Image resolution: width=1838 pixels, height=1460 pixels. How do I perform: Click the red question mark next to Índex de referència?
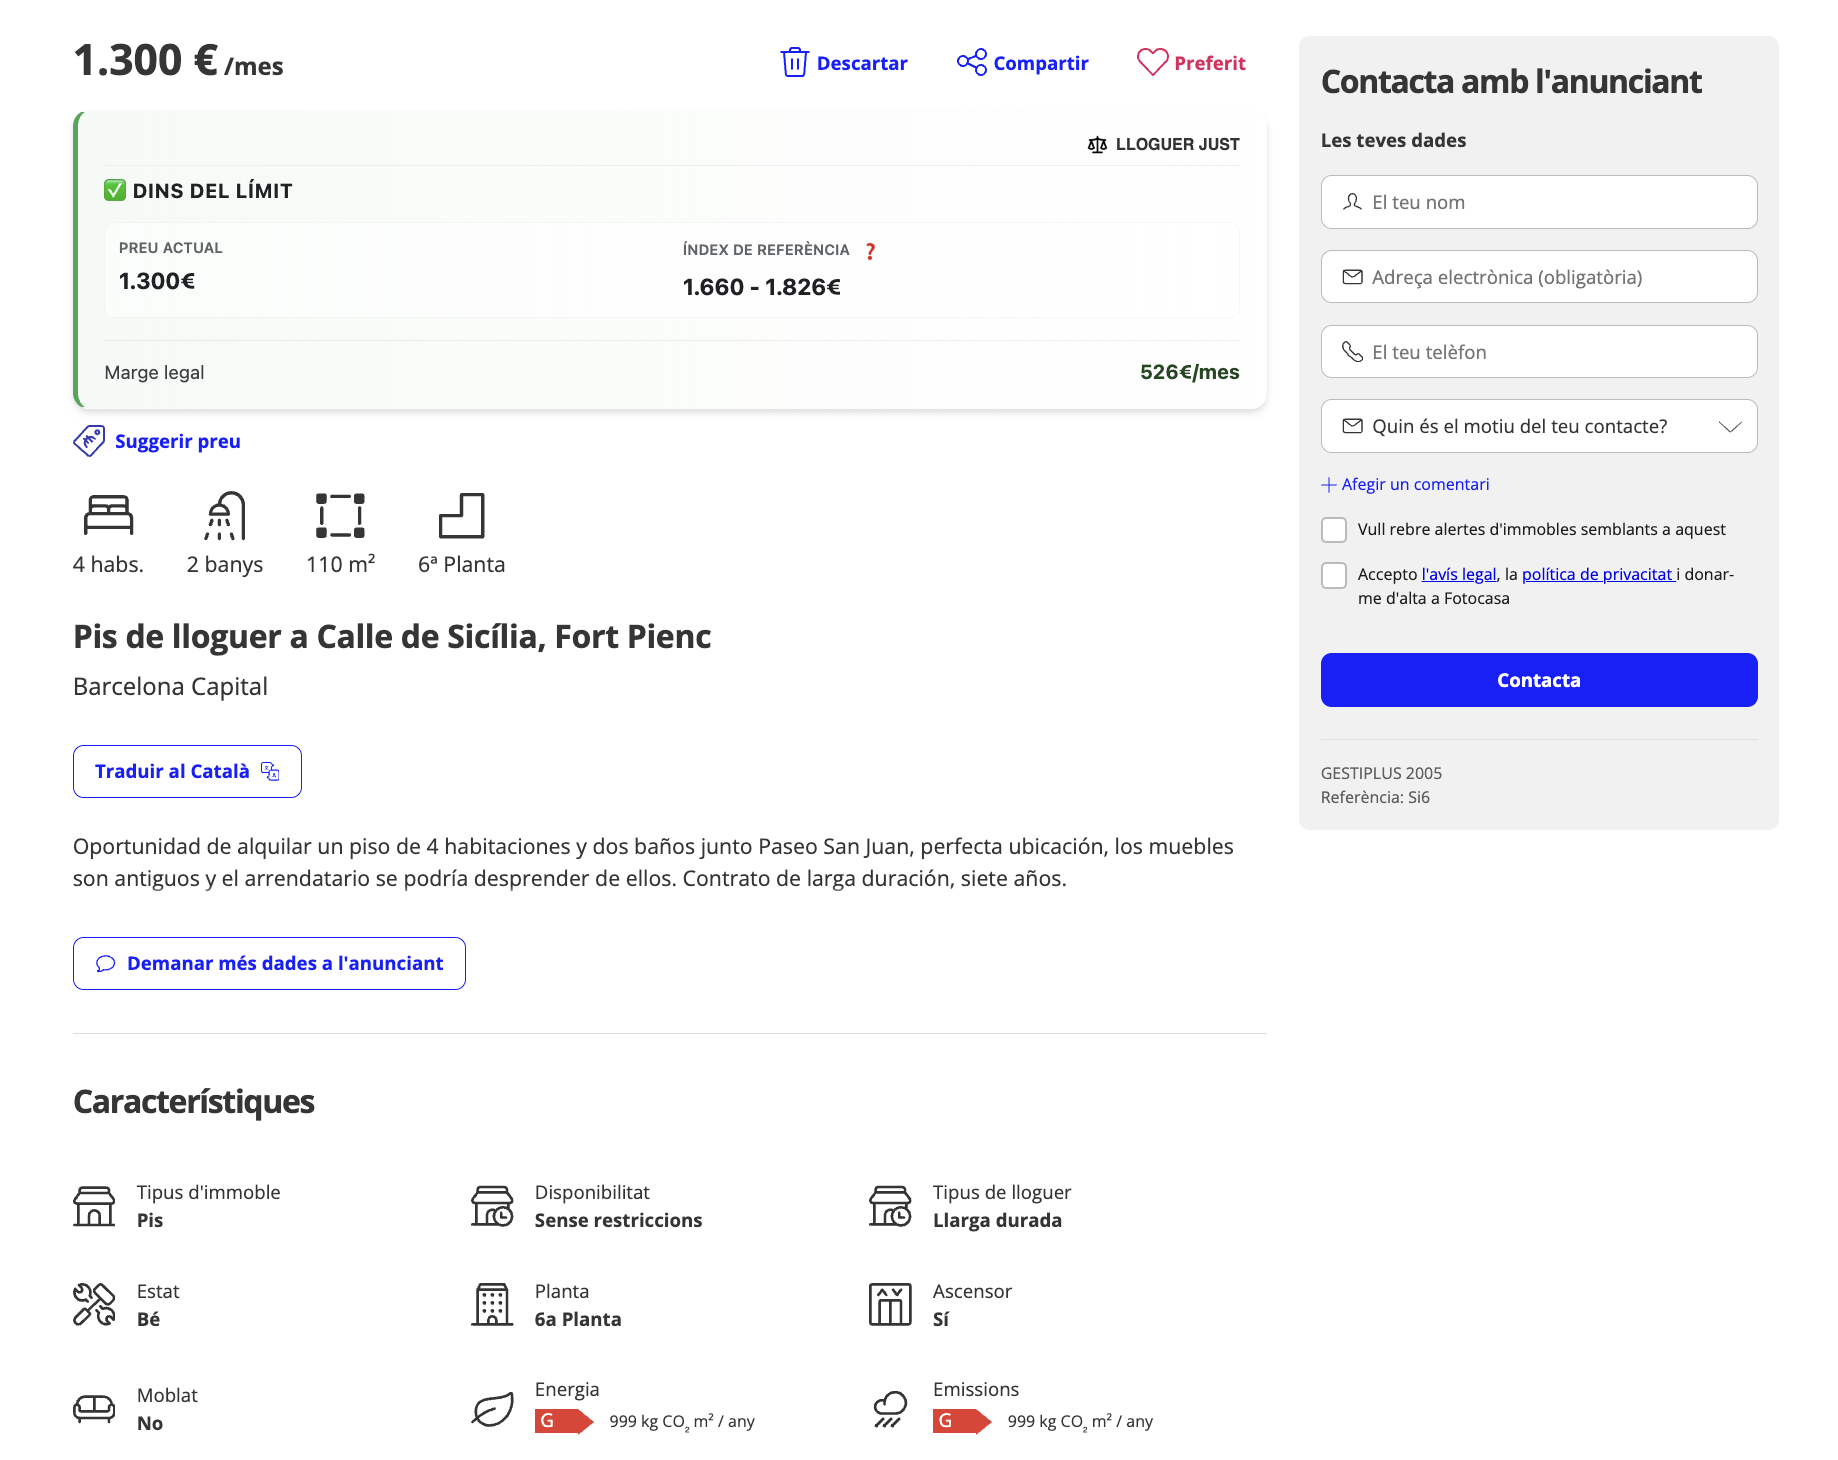click(x=870, y=251)
